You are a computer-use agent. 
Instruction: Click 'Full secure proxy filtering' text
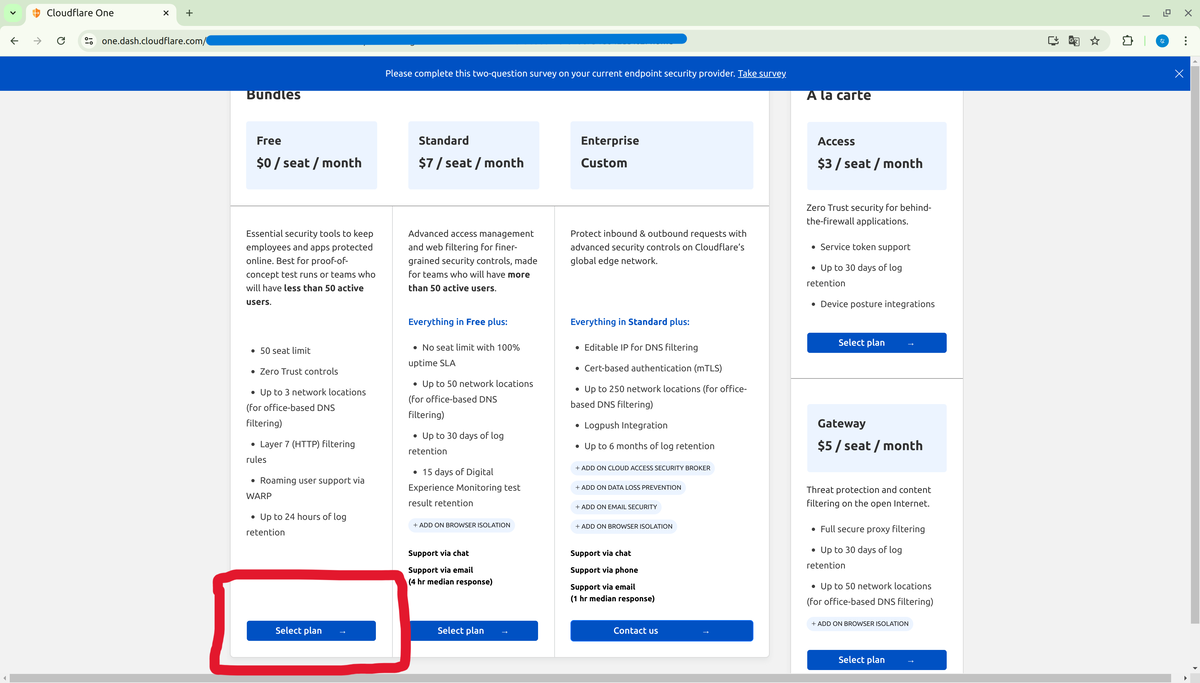coord(872,529)
